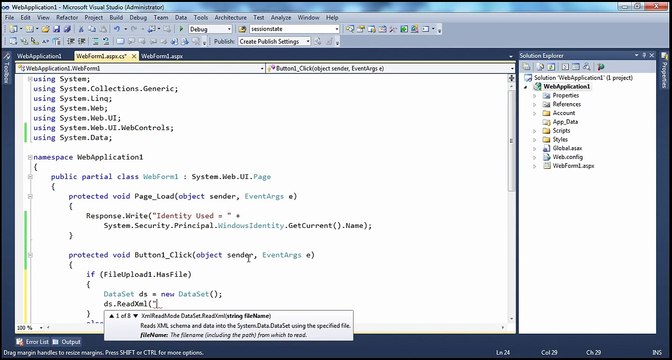Click the New Project toolbar icon
The height and width of the screenshot is (360, 672).
(14, 29)
